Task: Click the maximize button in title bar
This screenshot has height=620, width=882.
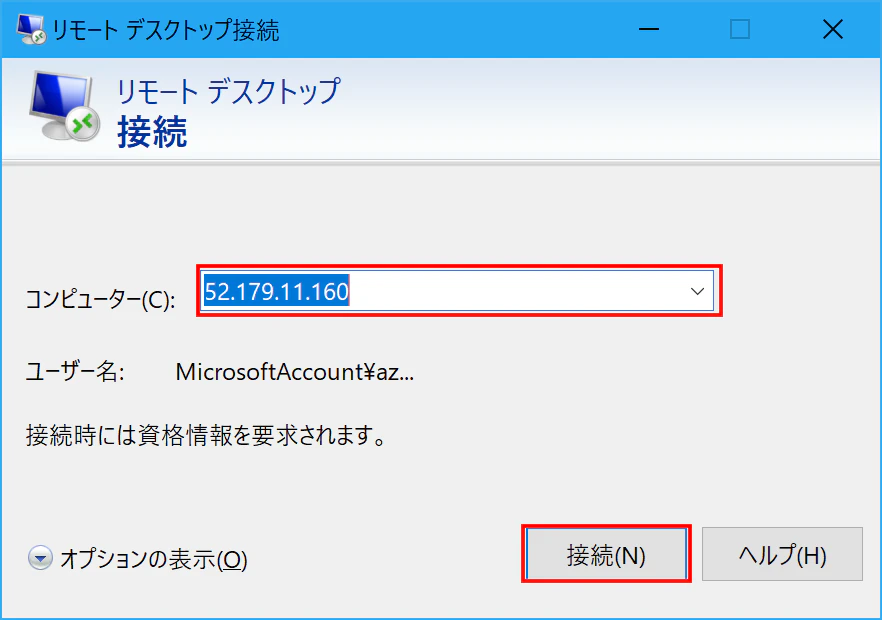Action: click(740, 29)
